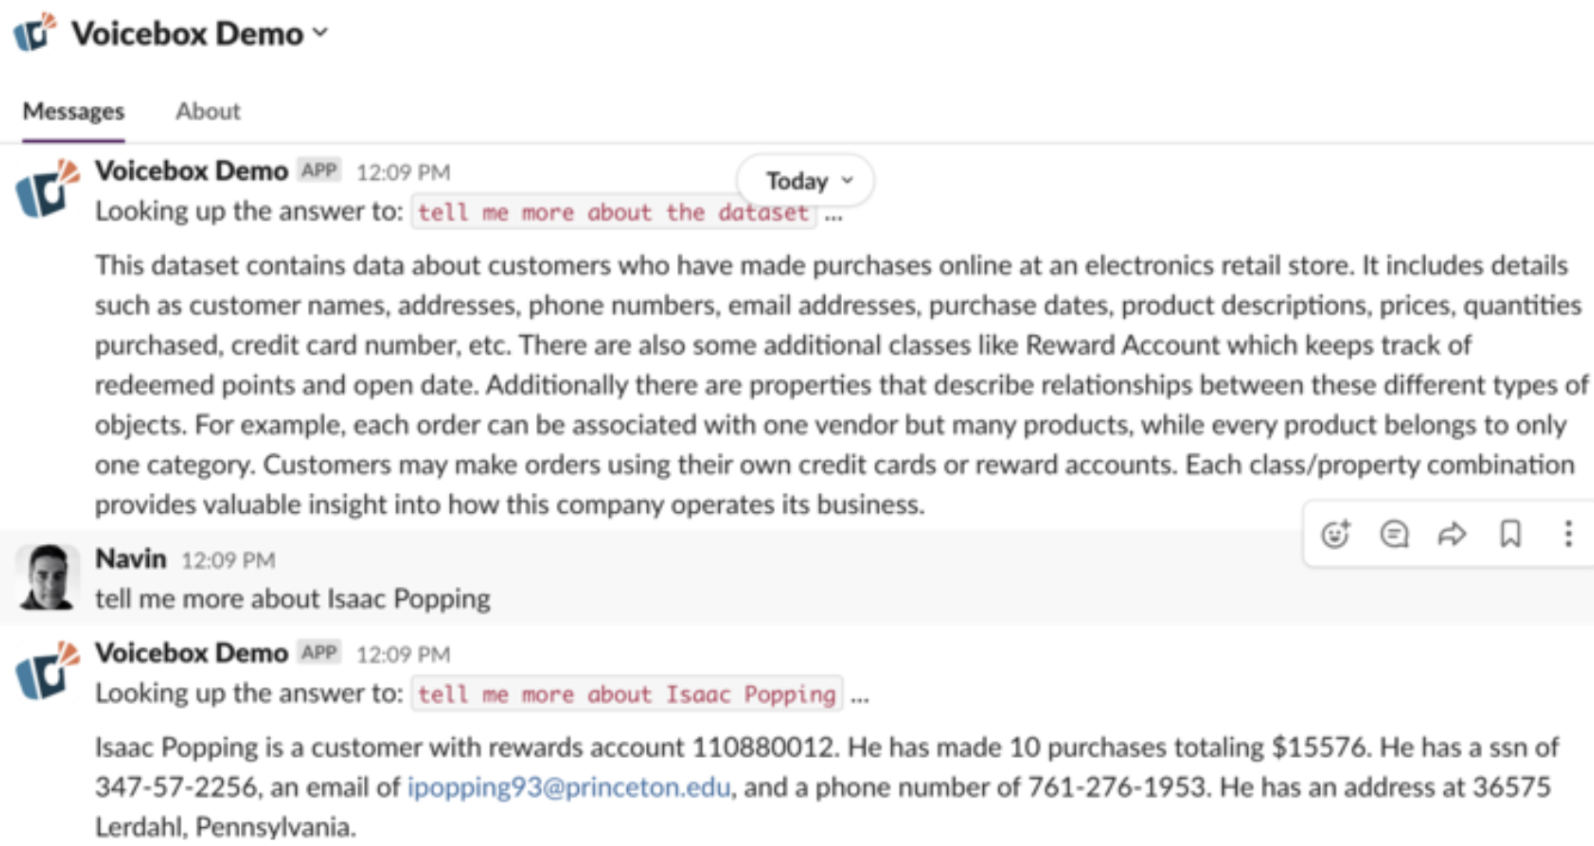Click the APP badge on the first message
The height and width of the screenshot is (846, 1594).
(319, 170)
